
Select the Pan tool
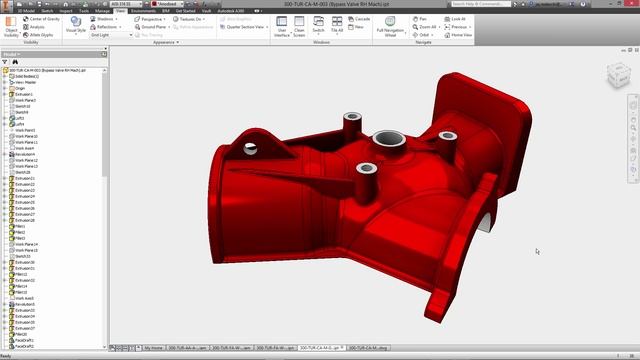(419, 19)
